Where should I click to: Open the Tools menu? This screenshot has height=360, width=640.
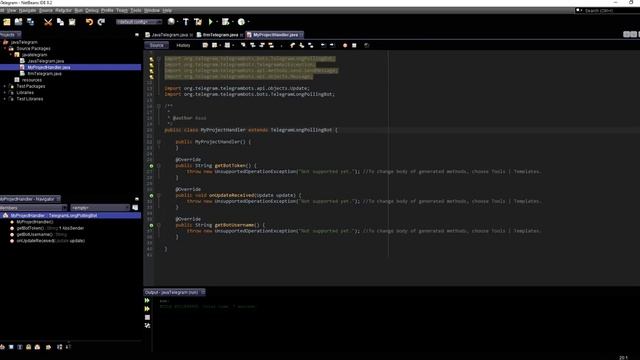[136, 10]
